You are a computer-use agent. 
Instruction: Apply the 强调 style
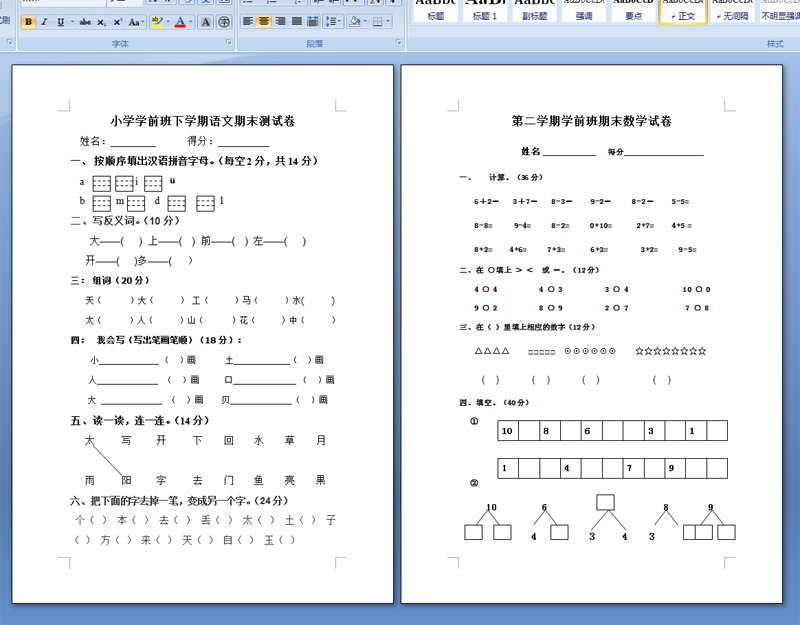click(x=584, y=11)
